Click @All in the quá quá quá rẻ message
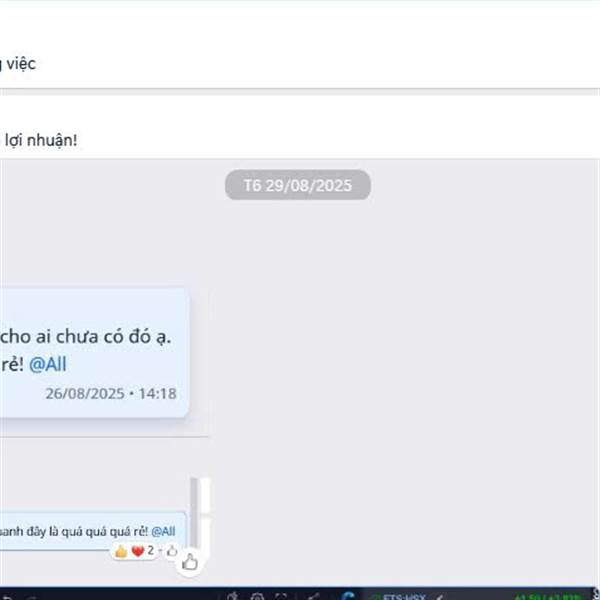This screenshot has height=600, width=600. pos(163,531)
